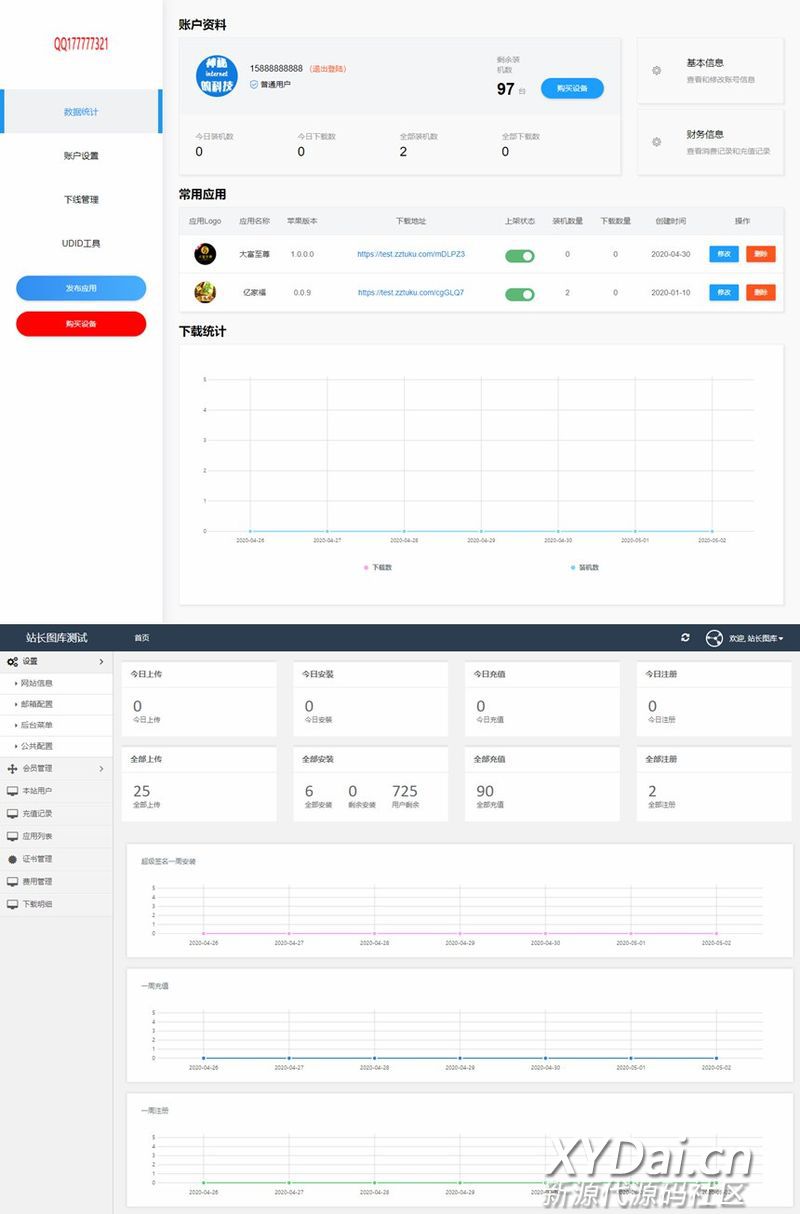Click the 大富至尊 app logo
Viewport: 800px width, 1214px height.
tap(204, 254)
